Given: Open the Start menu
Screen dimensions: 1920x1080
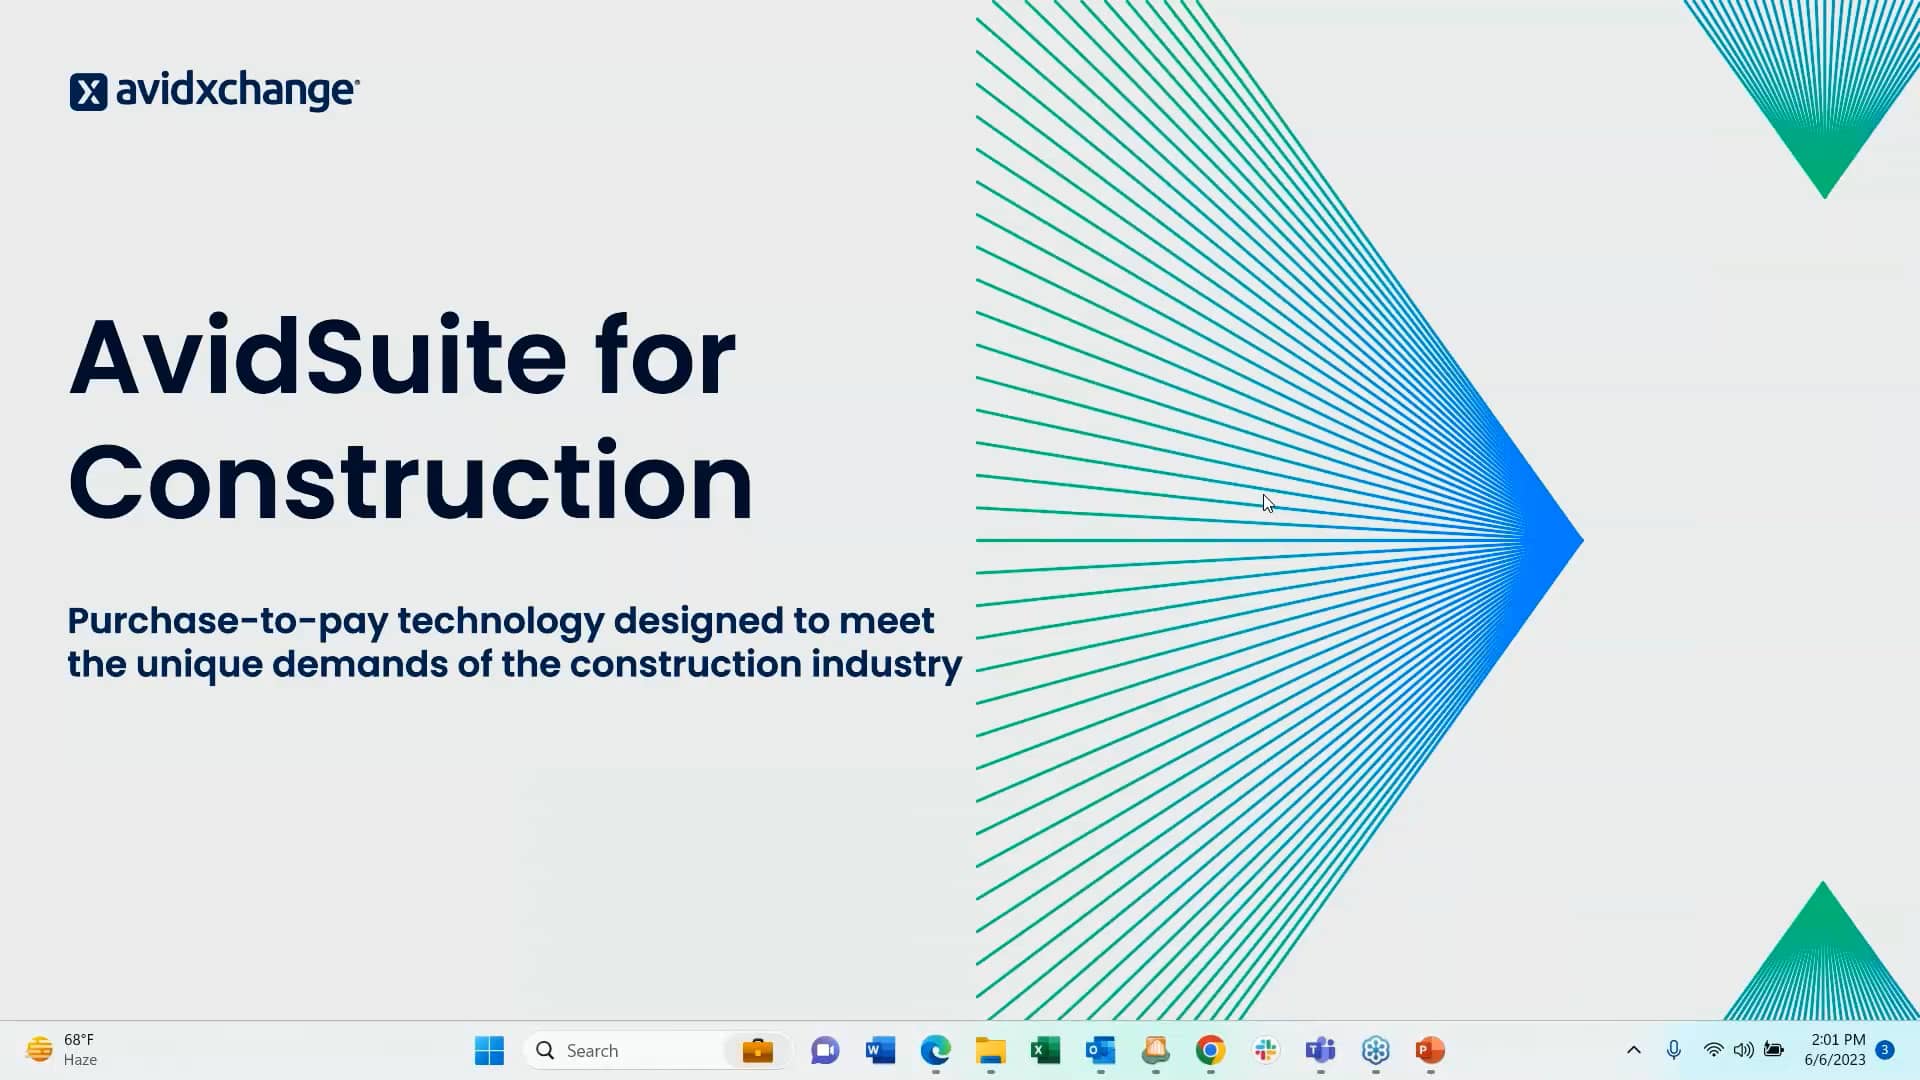Looking at the screenshot, I should point(488,1050).
